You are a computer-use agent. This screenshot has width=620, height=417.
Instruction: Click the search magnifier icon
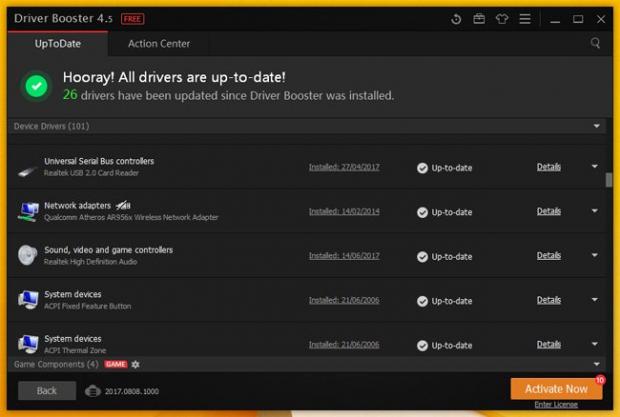pos(596,43)
